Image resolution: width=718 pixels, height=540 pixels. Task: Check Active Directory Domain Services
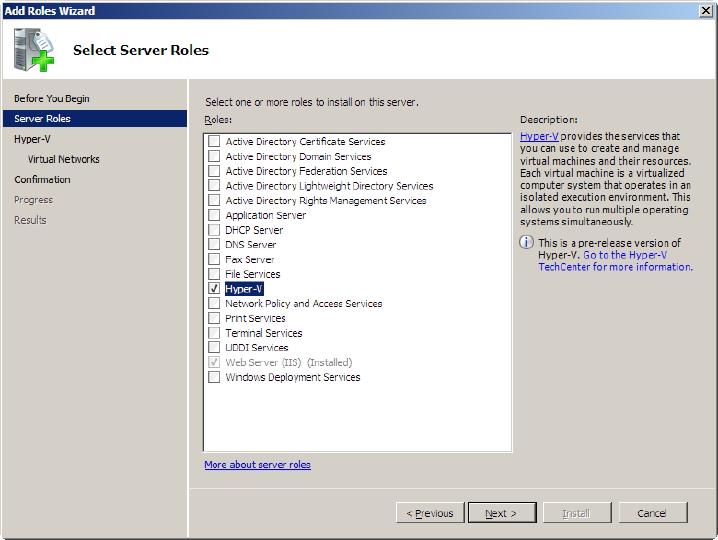click(x=214, y=156)
